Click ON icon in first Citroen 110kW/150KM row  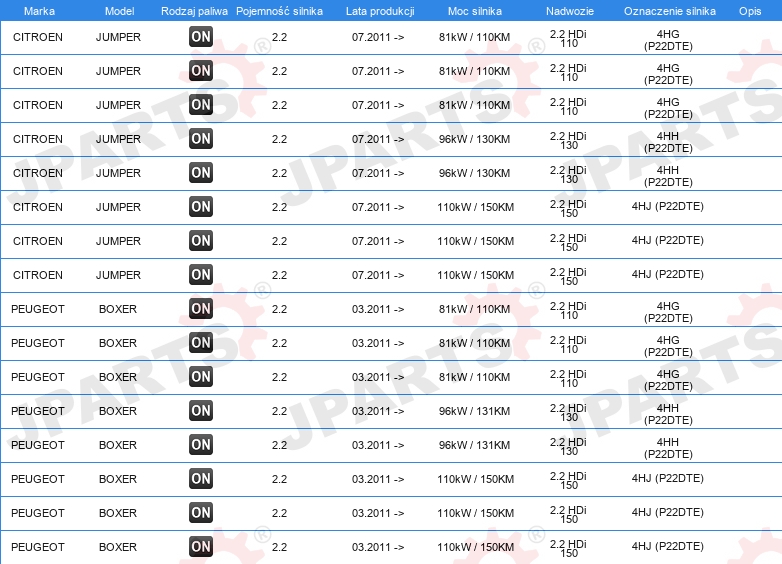201,206
